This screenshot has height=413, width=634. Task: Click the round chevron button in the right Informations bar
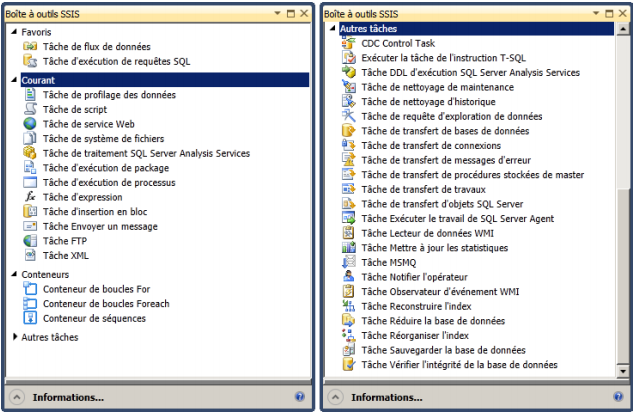[336, 397]
